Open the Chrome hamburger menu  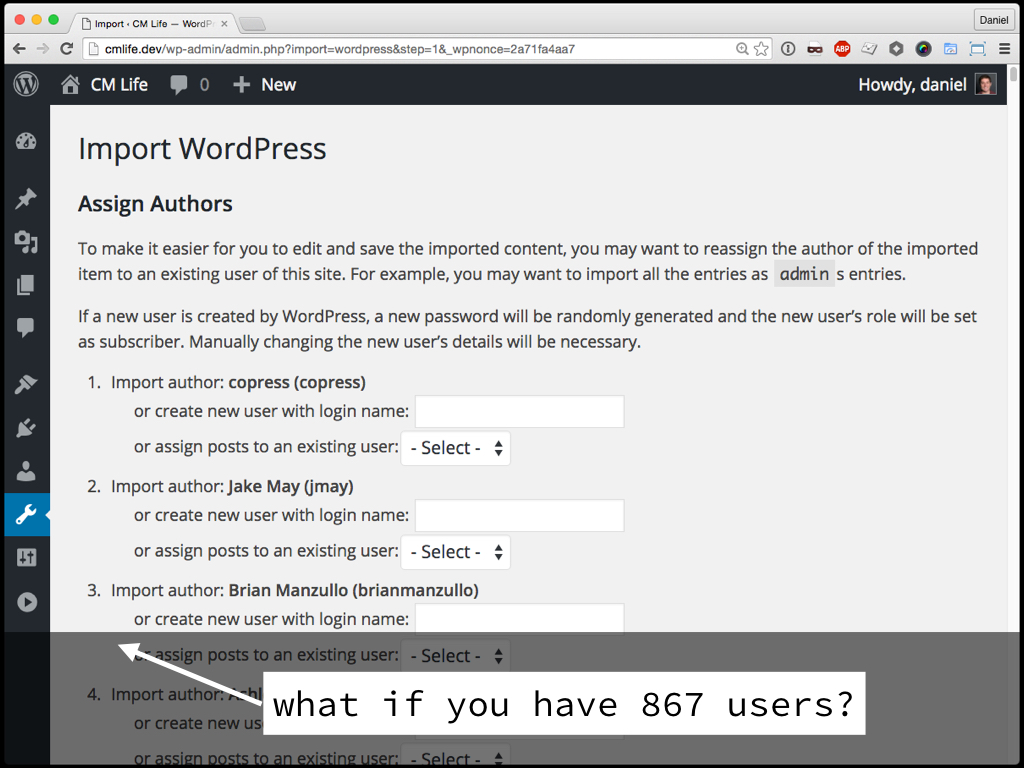(x=1004, y=49)
